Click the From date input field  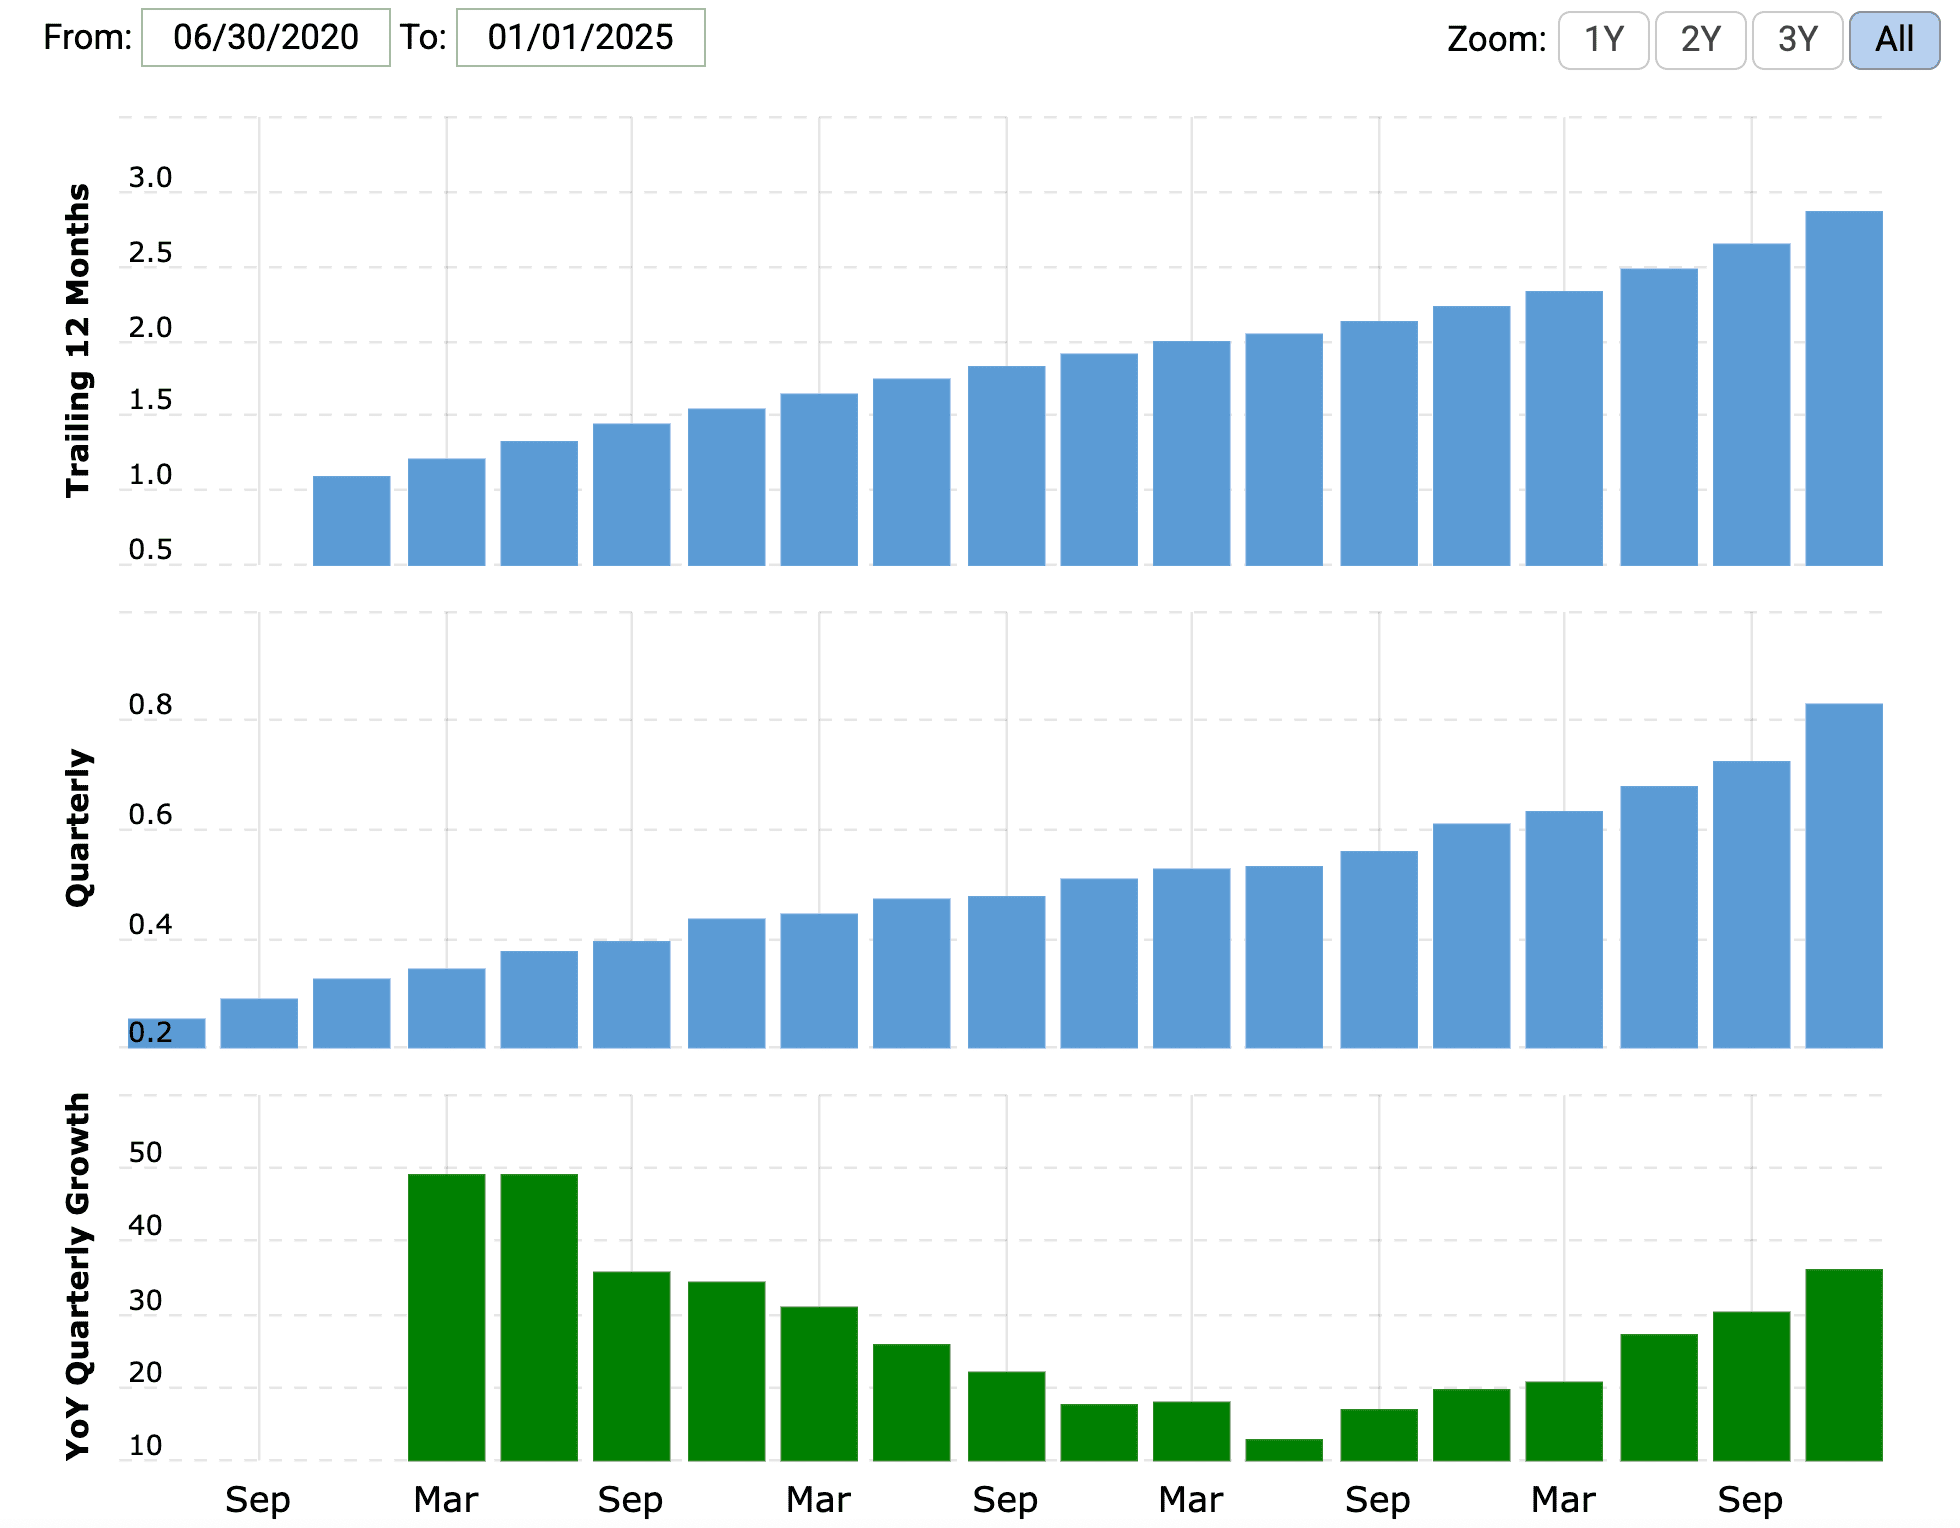[265, 38]
